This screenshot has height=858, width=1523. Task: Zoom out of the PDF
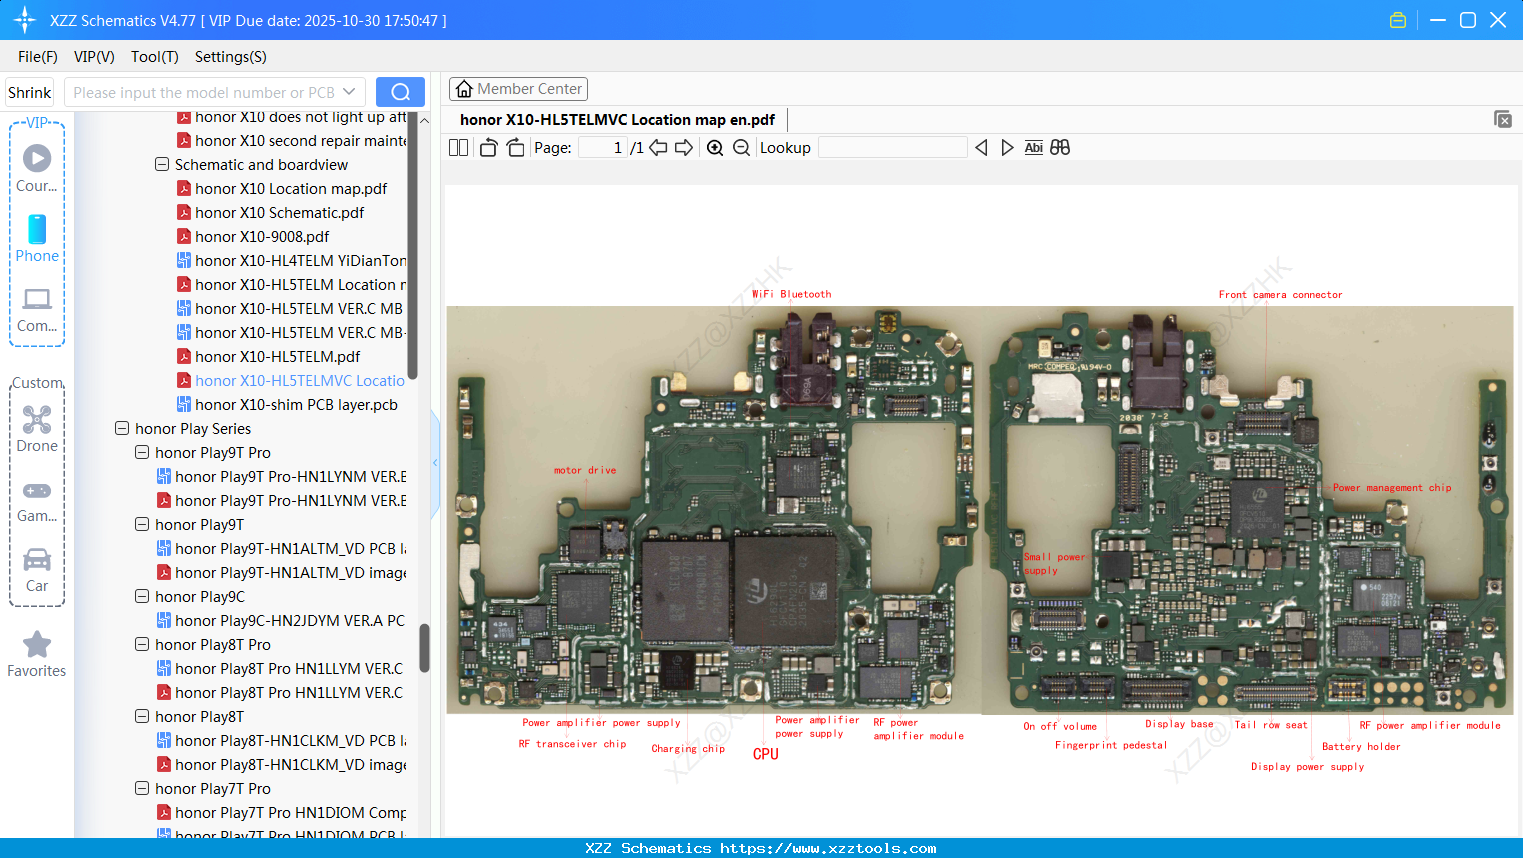click(741, 148)
